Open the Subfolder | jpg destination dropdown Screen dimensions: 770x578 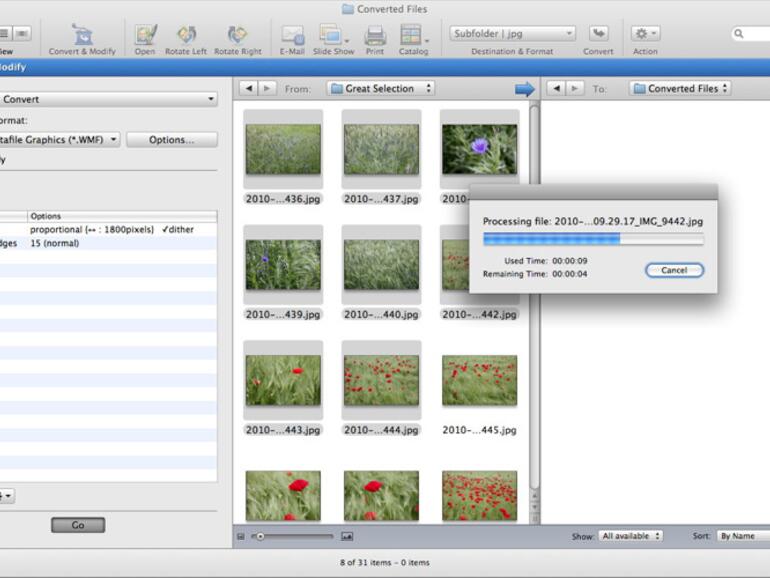[x=512, y=34]
